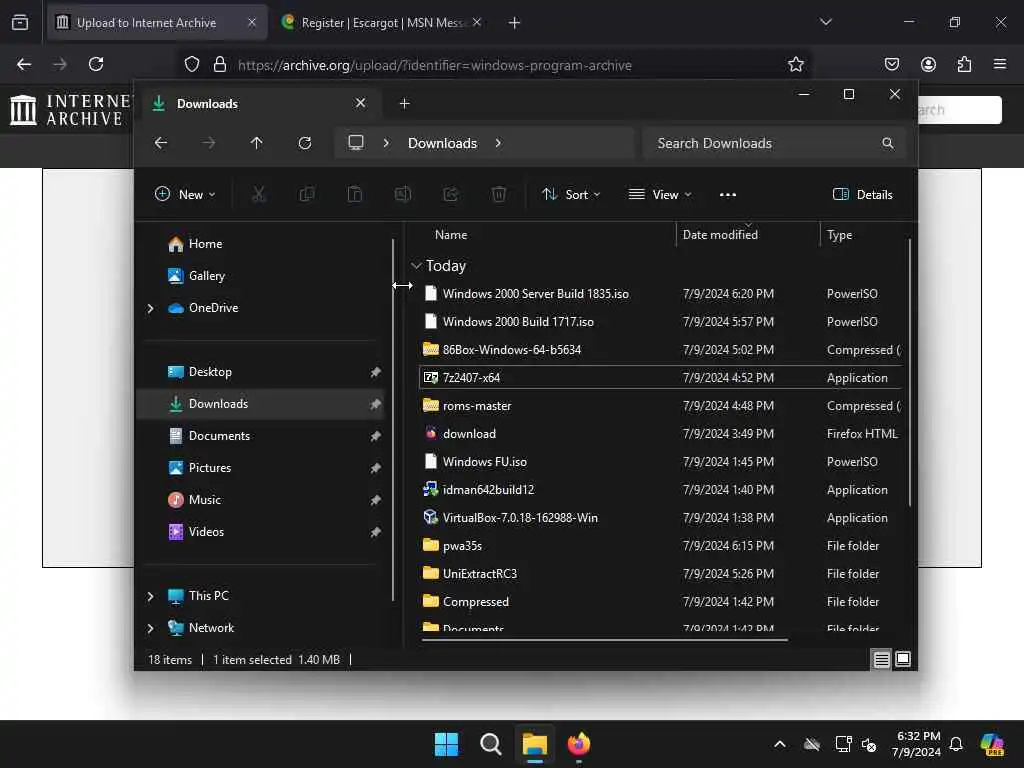Go back in File Explorer

pos(161,143)
